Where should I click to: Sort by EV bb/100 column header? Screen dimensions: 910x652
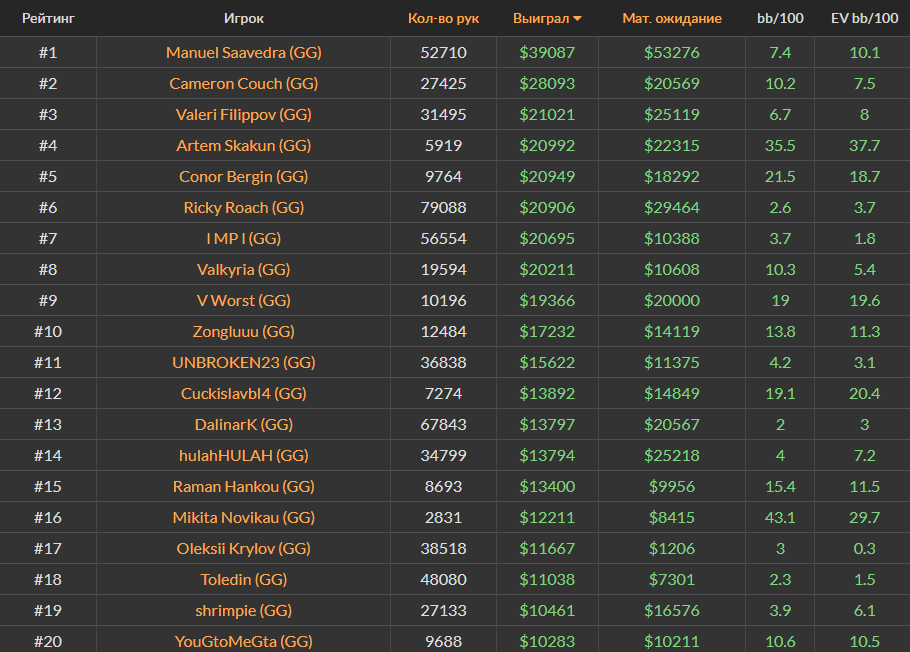point(863,18)
